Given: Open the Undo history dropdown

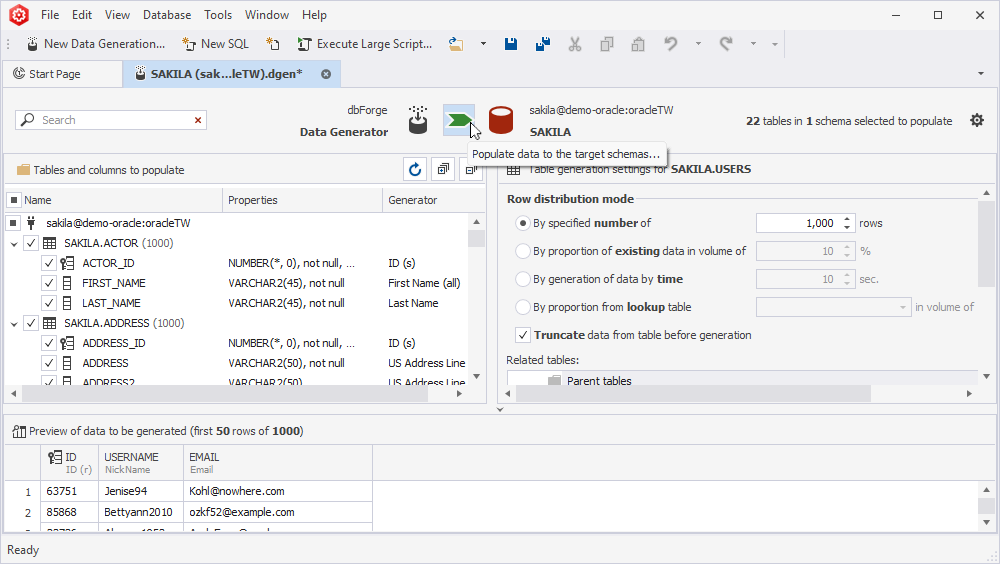Looking at the screenshot, I should pos(698,44).
